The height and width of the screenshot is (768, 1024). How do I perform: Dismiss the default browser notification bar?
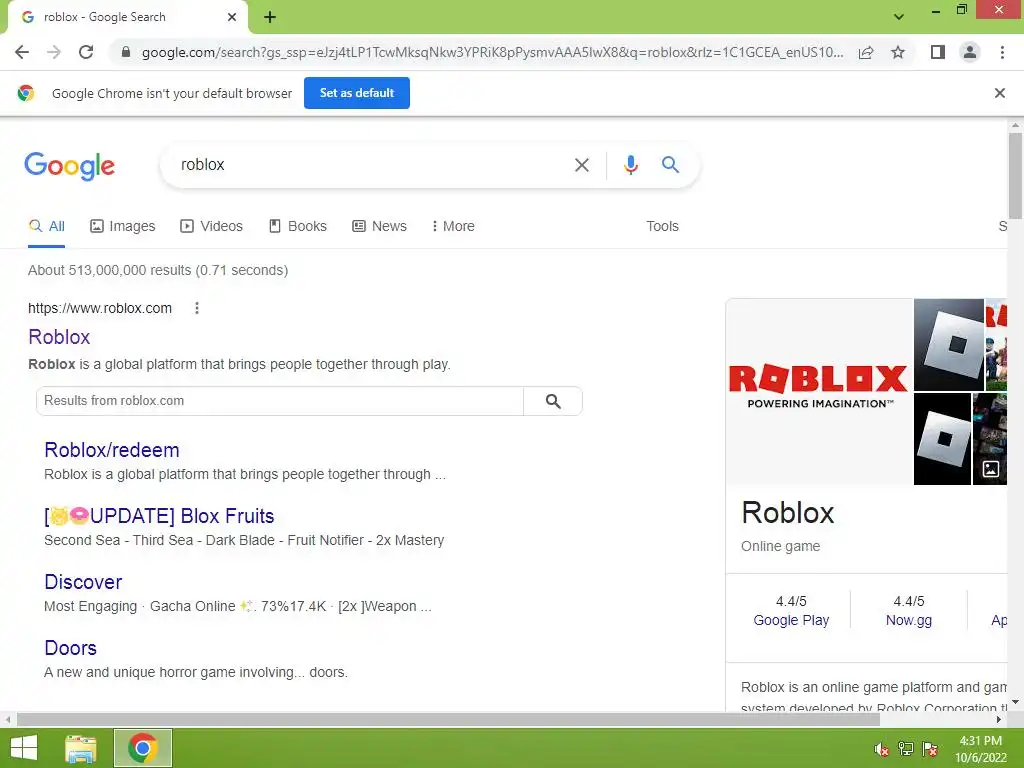point(999,93)
